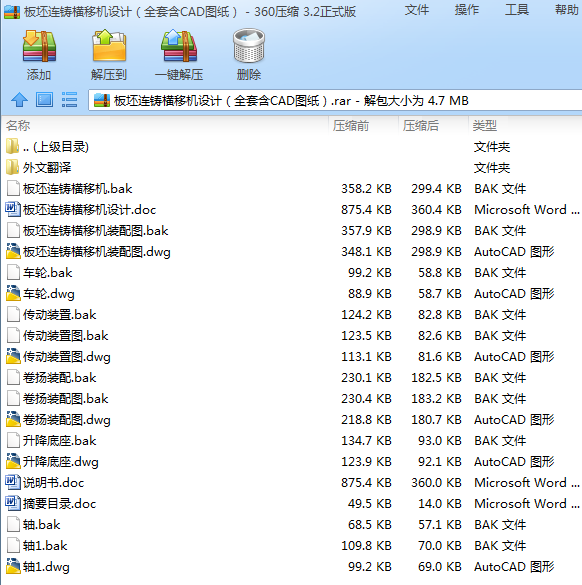Viewport: 582px width, 585px height.
Task: Open the 操作 menu
Action: 467,10
